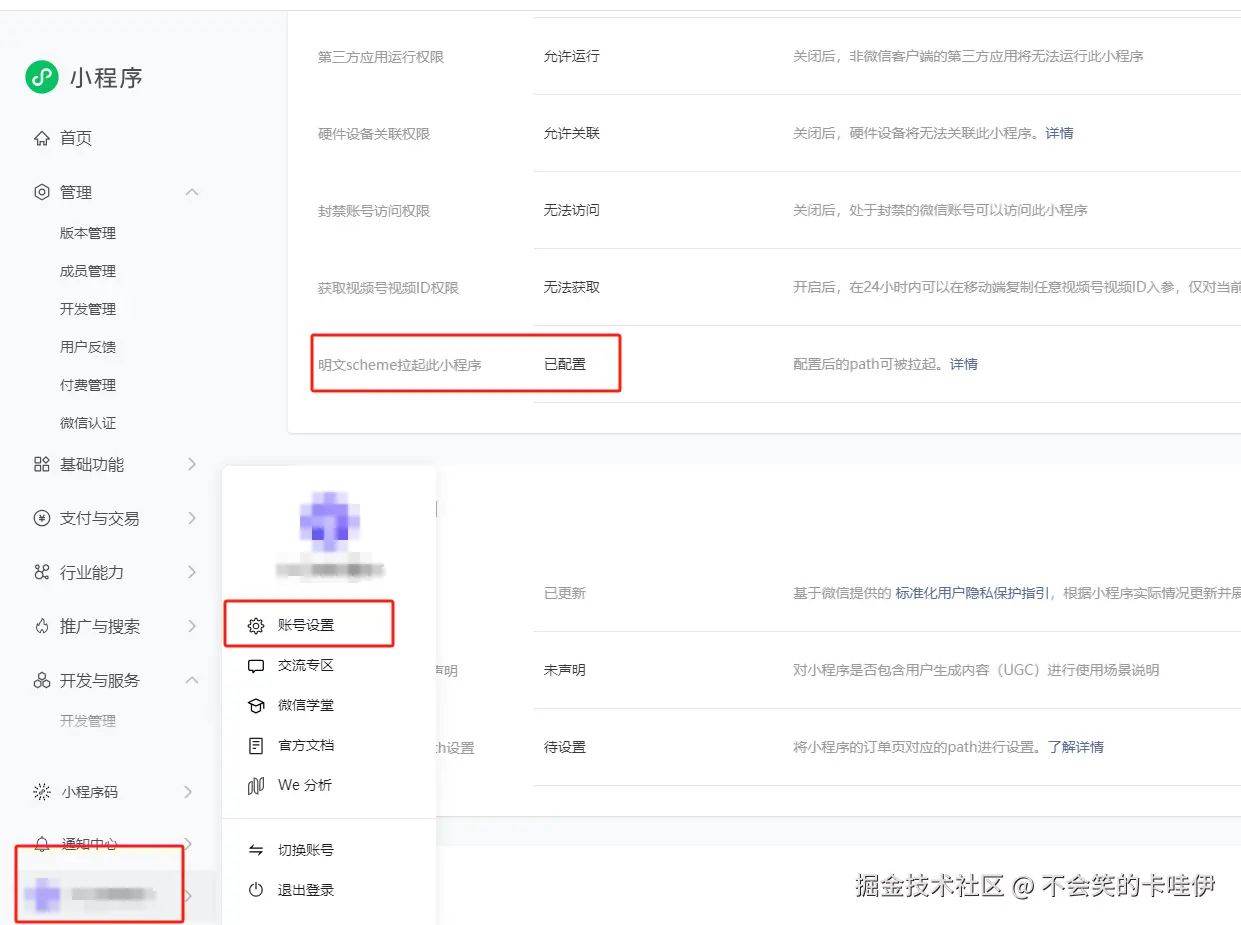This screenshot has width=1241, height=925.
Task: Click the yen icon beside 支付与交易
Action: pyautogui.click(x=41, y=518)
